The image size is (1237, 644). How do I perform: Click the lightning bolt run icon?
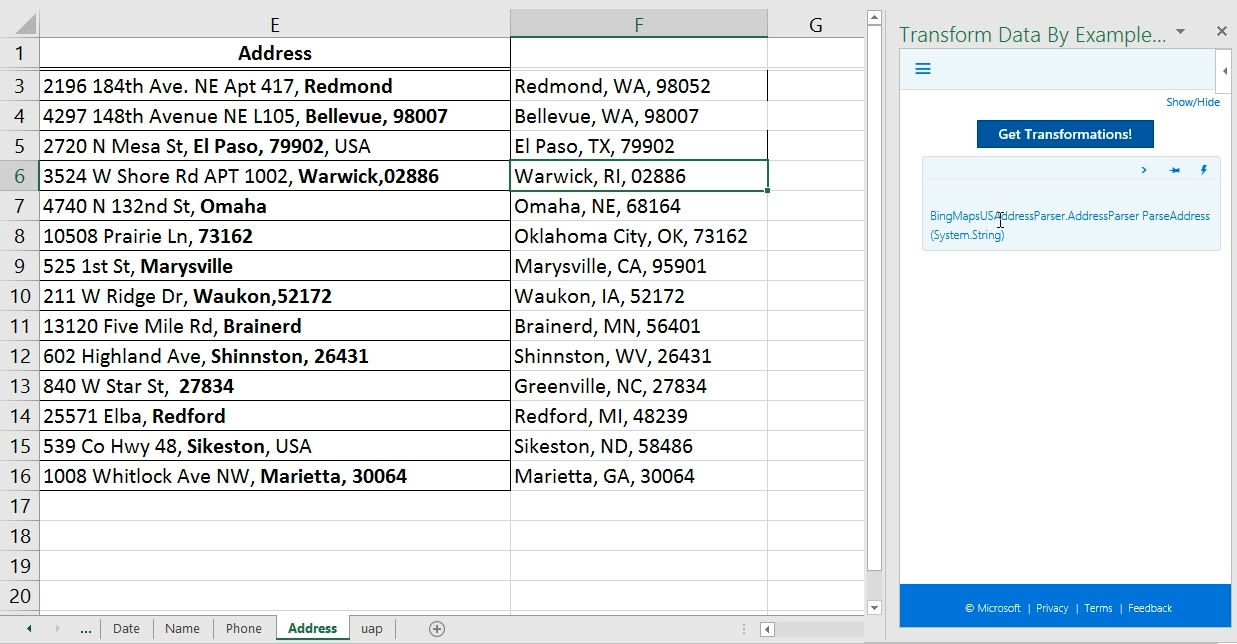pyautogui.click(x=1203, y=170)
